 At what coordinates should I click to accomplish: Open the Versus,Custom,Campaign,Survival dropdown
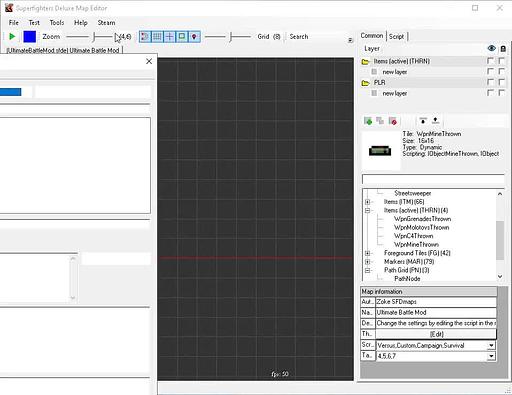491,345
